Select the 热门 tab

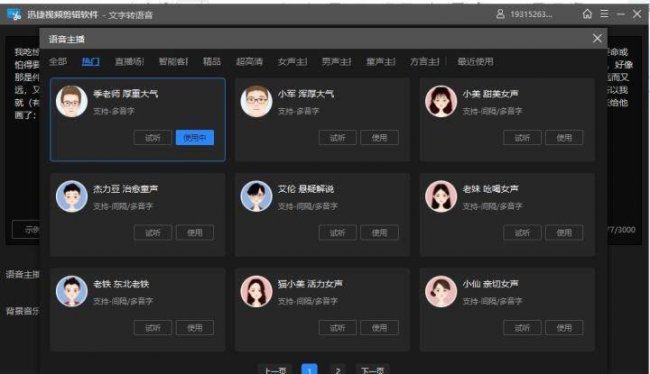90,62
